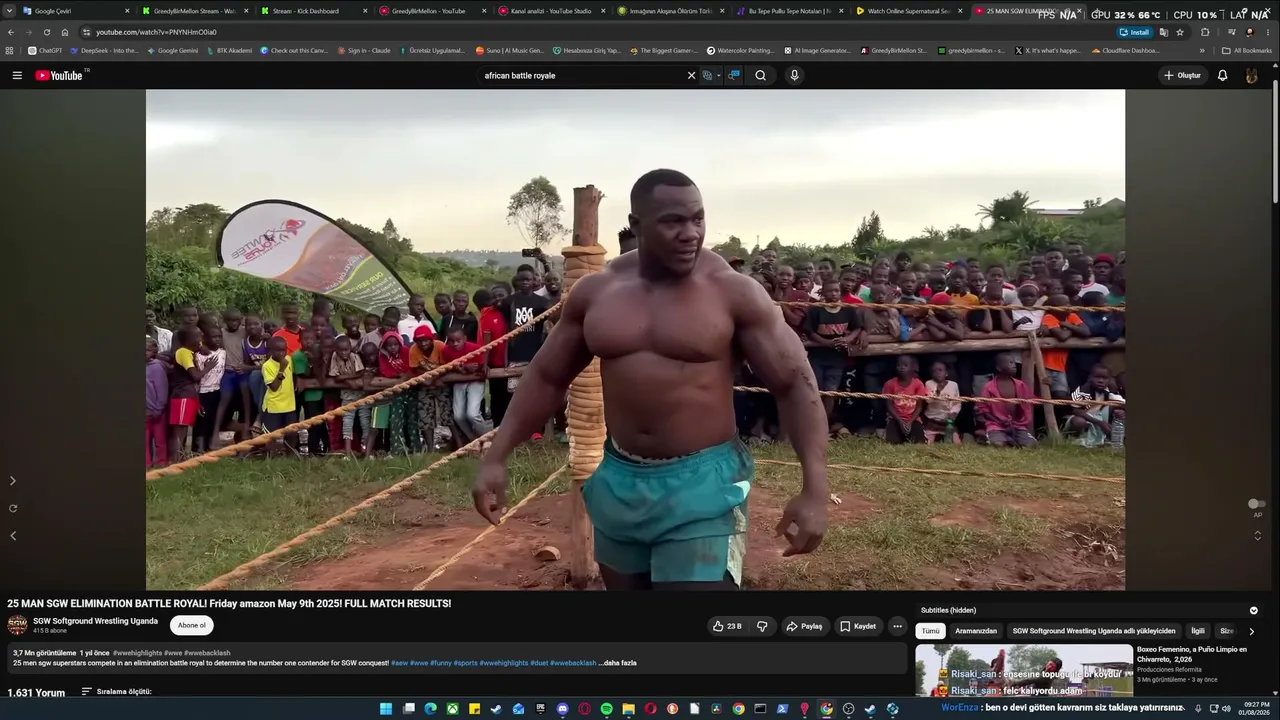Like the video with thumbs up

click(x=727, y=626)
